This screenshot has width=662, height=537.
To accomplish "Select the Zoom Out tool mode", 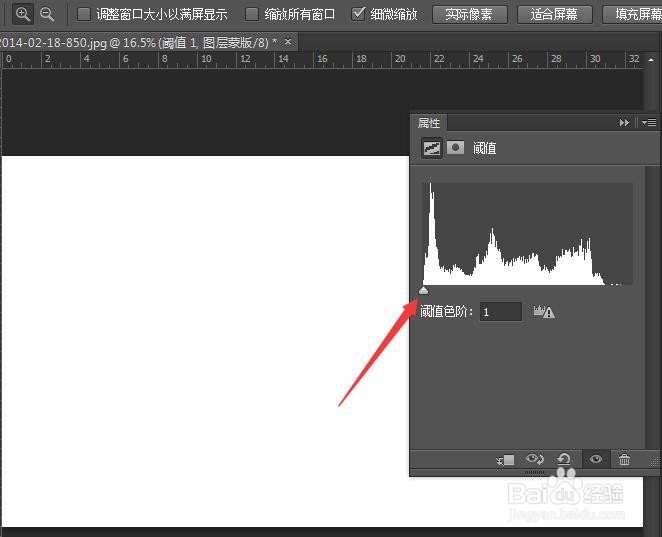I will coord(47,14).
